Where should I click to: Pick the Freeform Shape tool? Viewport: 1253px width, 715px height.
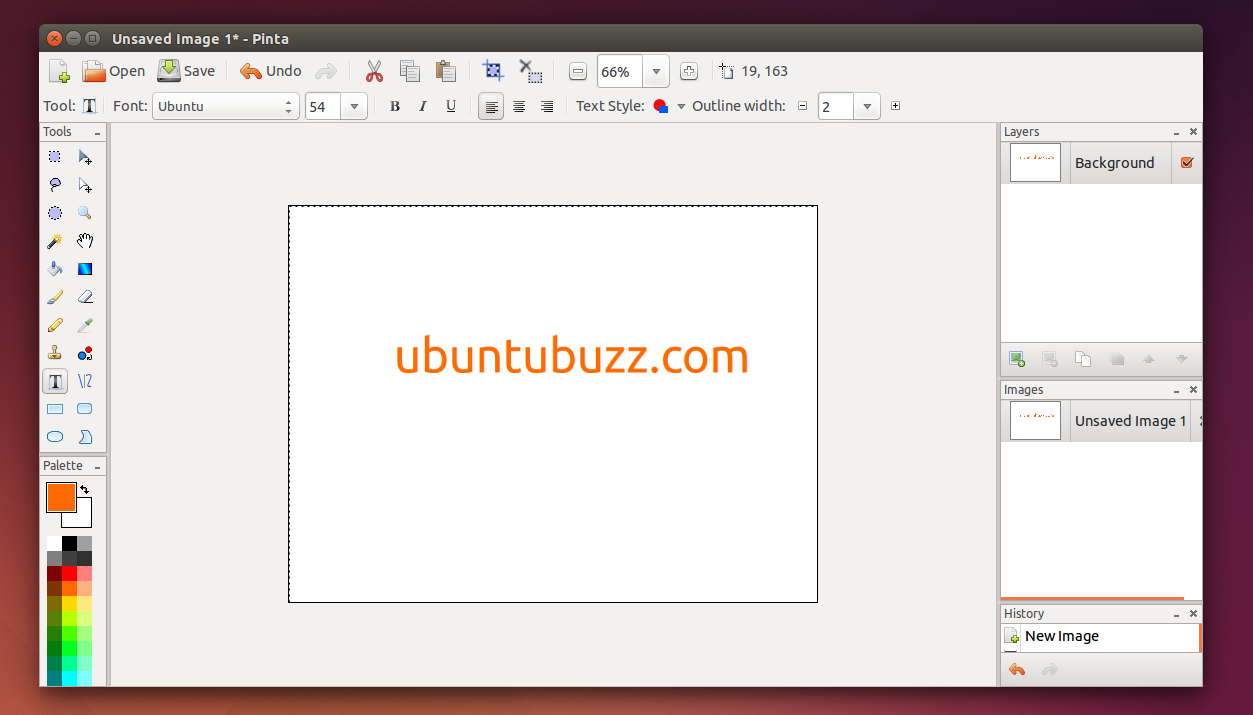pyautogui.click(x=85, y=437)
